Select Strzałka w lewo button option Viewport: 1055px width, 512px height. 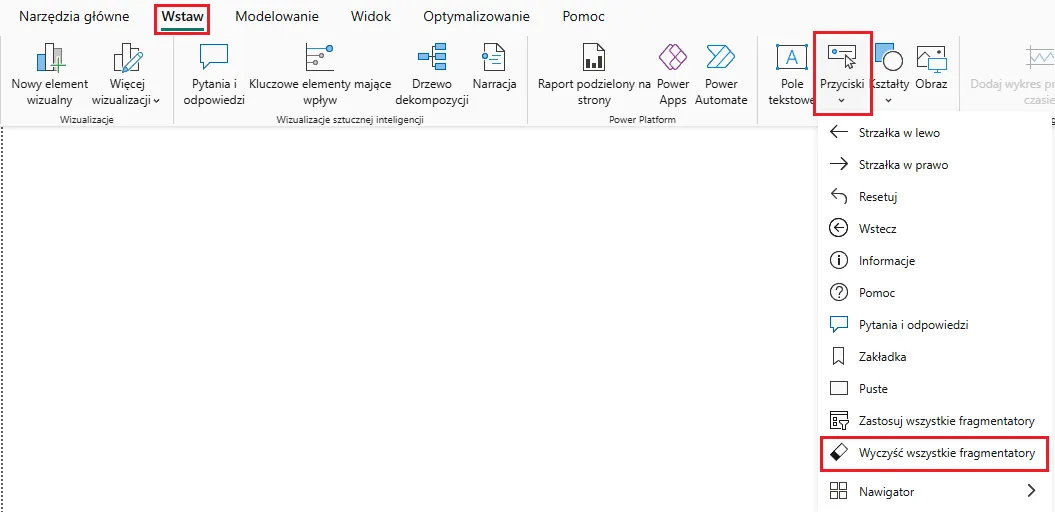coord(898,132)
